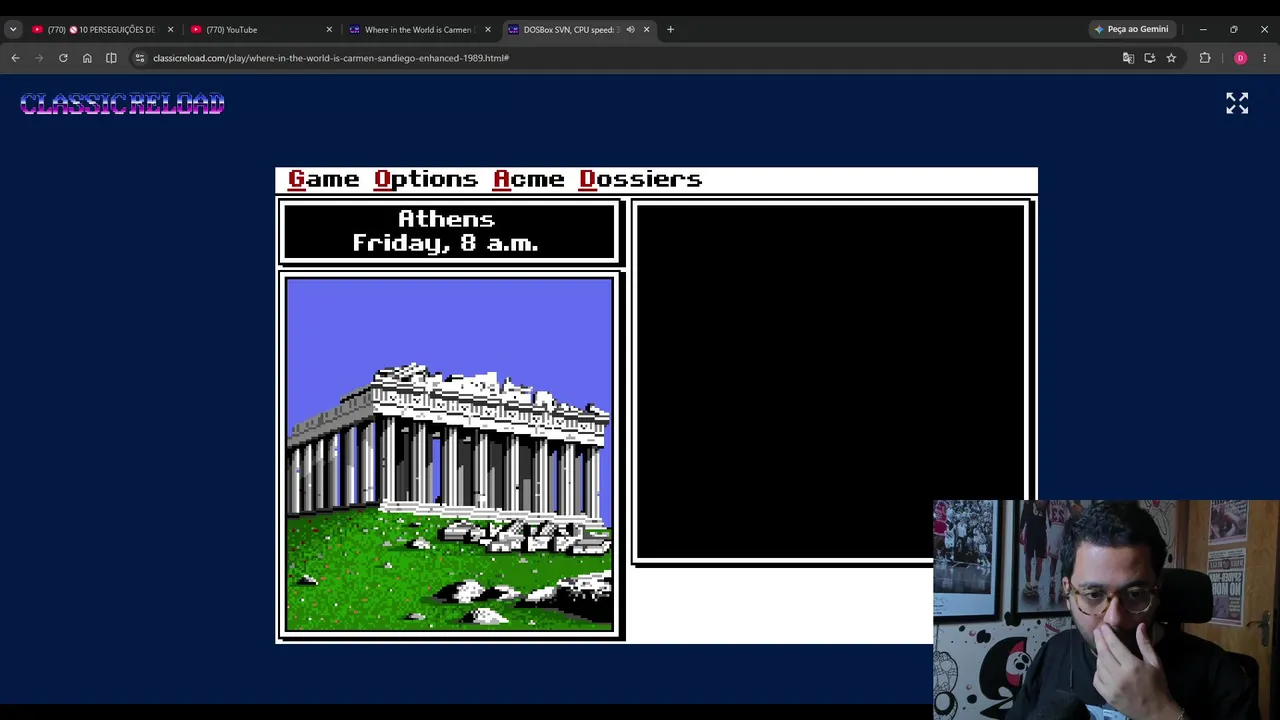
Task: View site information for classicreload.com
Action: coord(140,58)
